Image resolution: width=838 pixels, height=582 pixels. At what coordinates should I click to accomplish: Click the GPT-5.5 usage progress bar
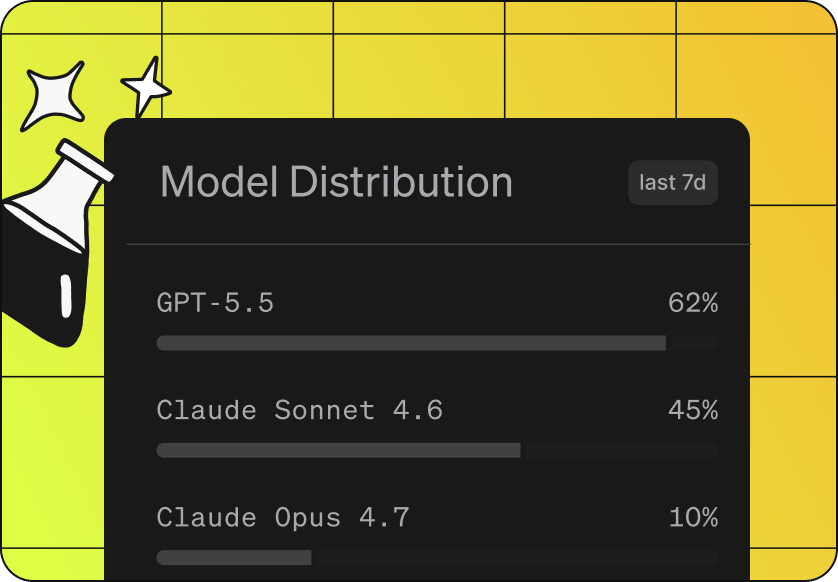tap(437, 343)
